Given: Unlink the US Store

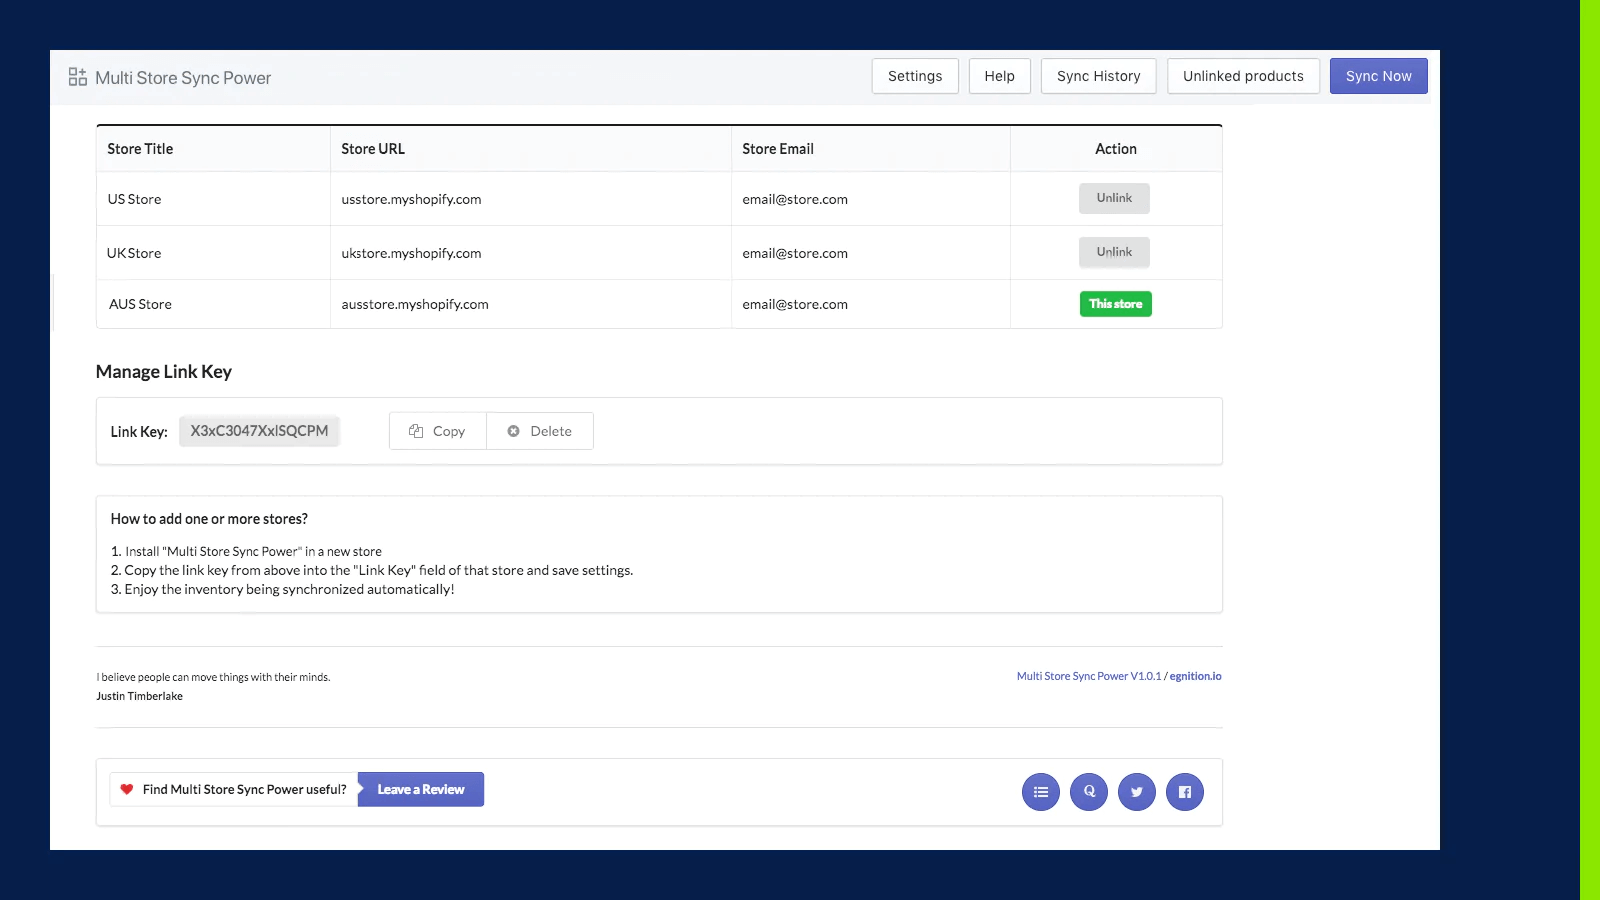Looking at the screenshot, I should [1114, 198].
